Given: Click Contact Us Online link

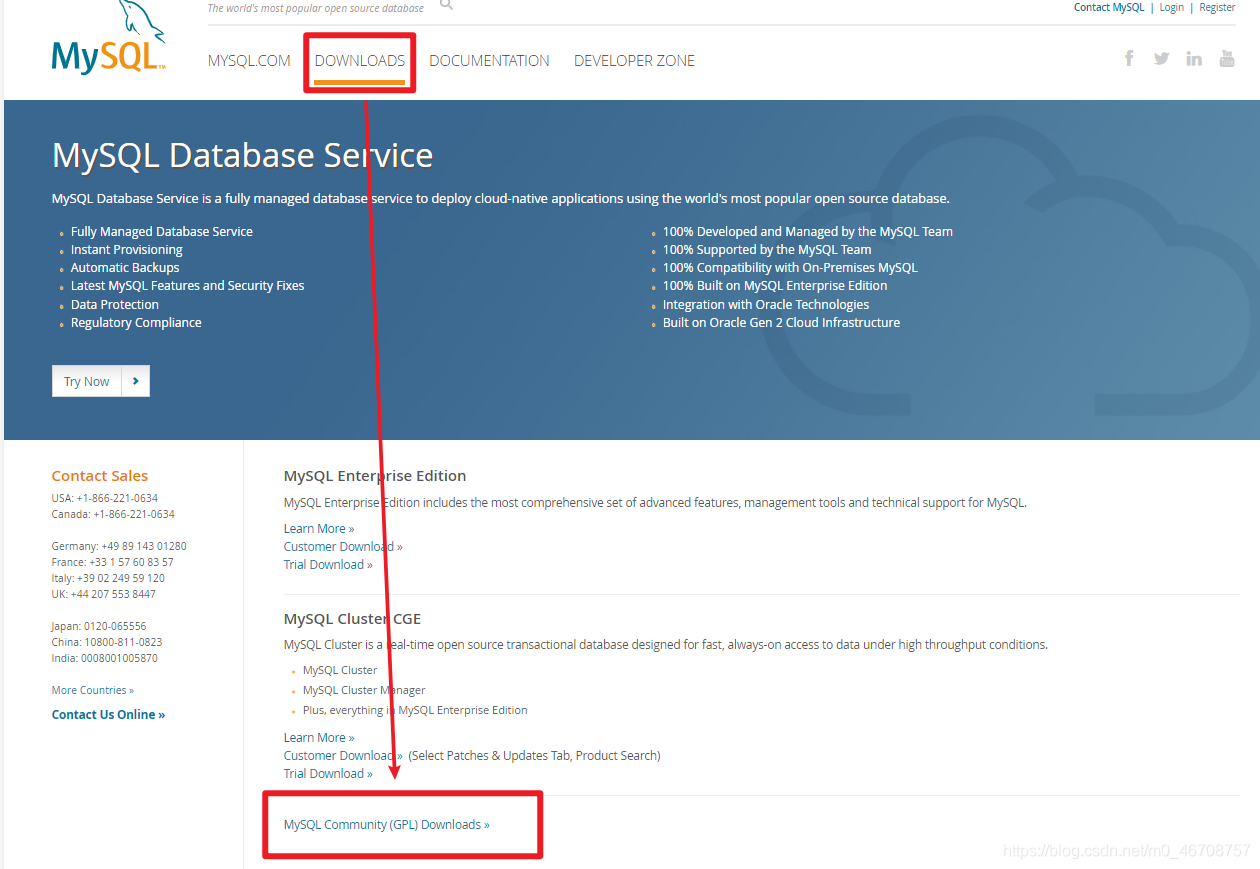Looking at the screenshot, I should 108,714.
